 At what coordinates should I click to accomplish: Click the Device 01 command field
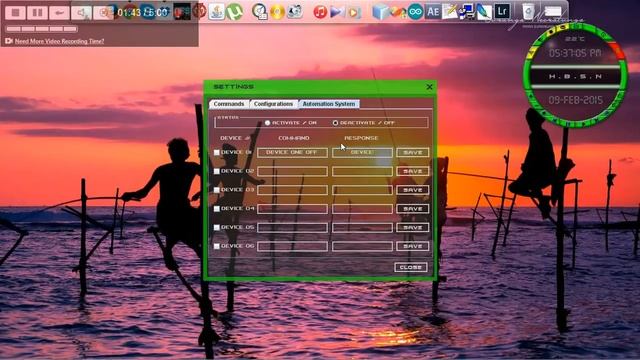tap(292, 152)
